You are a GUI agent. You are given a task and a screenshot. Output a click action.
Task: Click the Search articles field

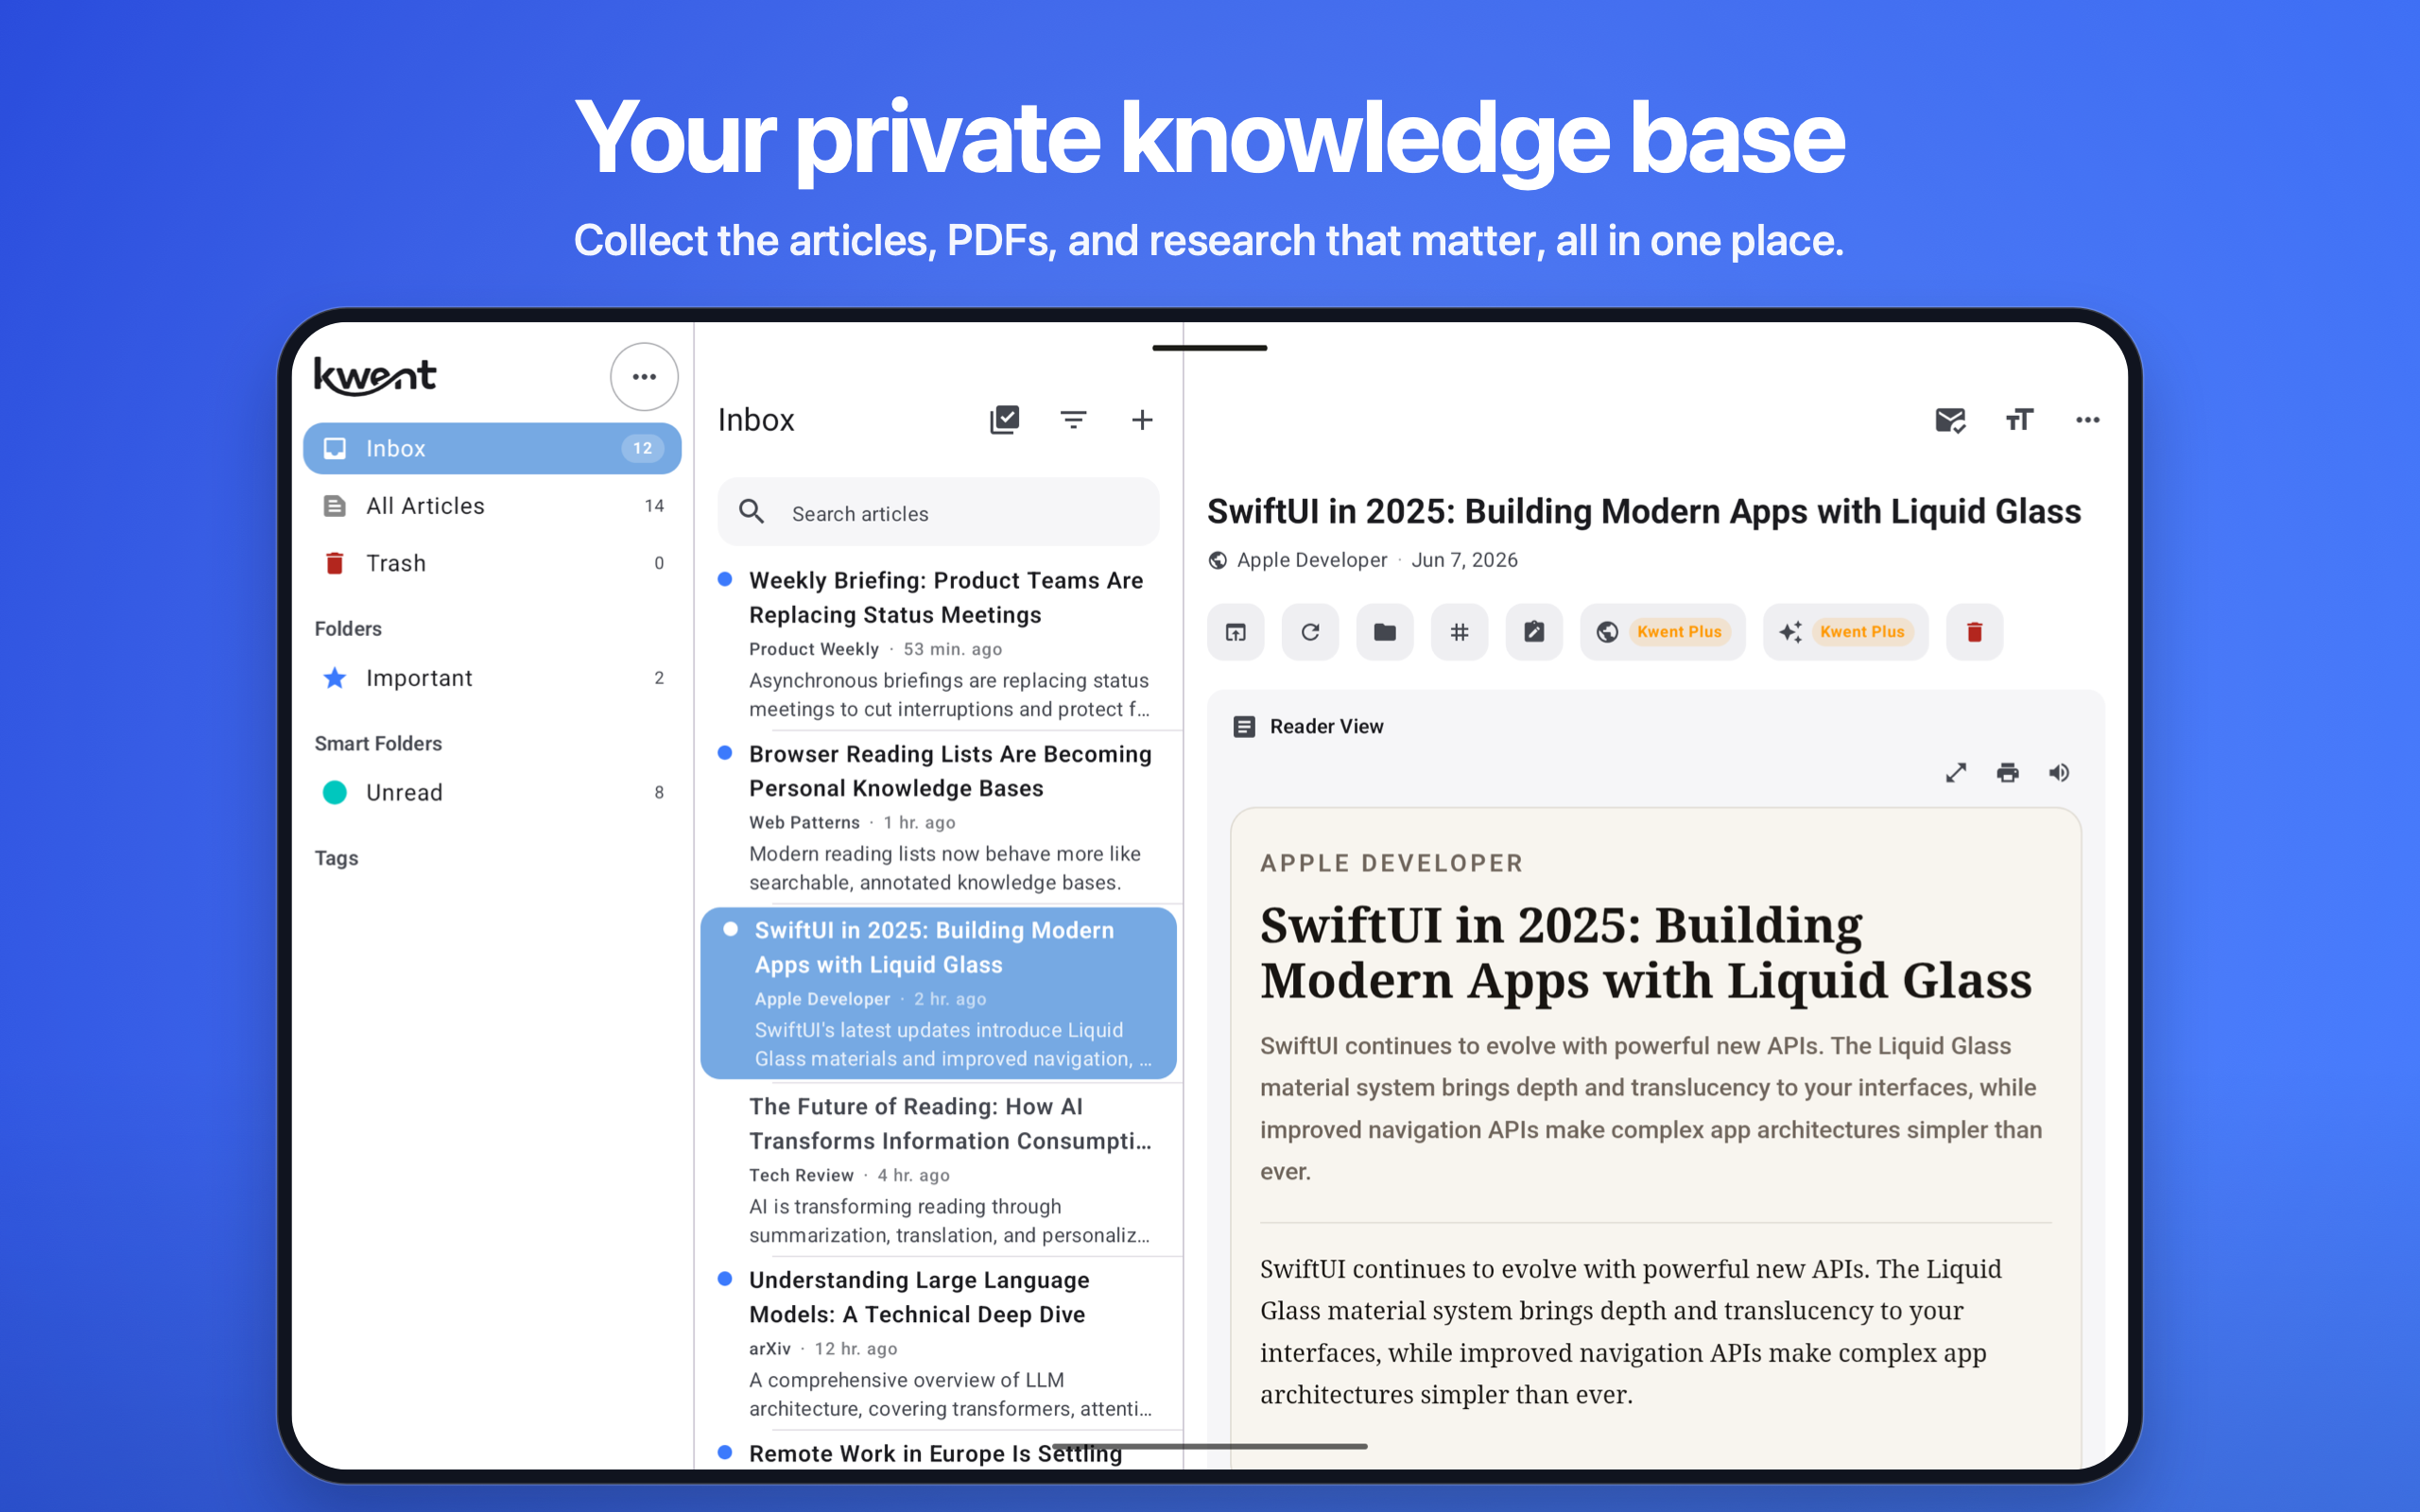point(938,513)
